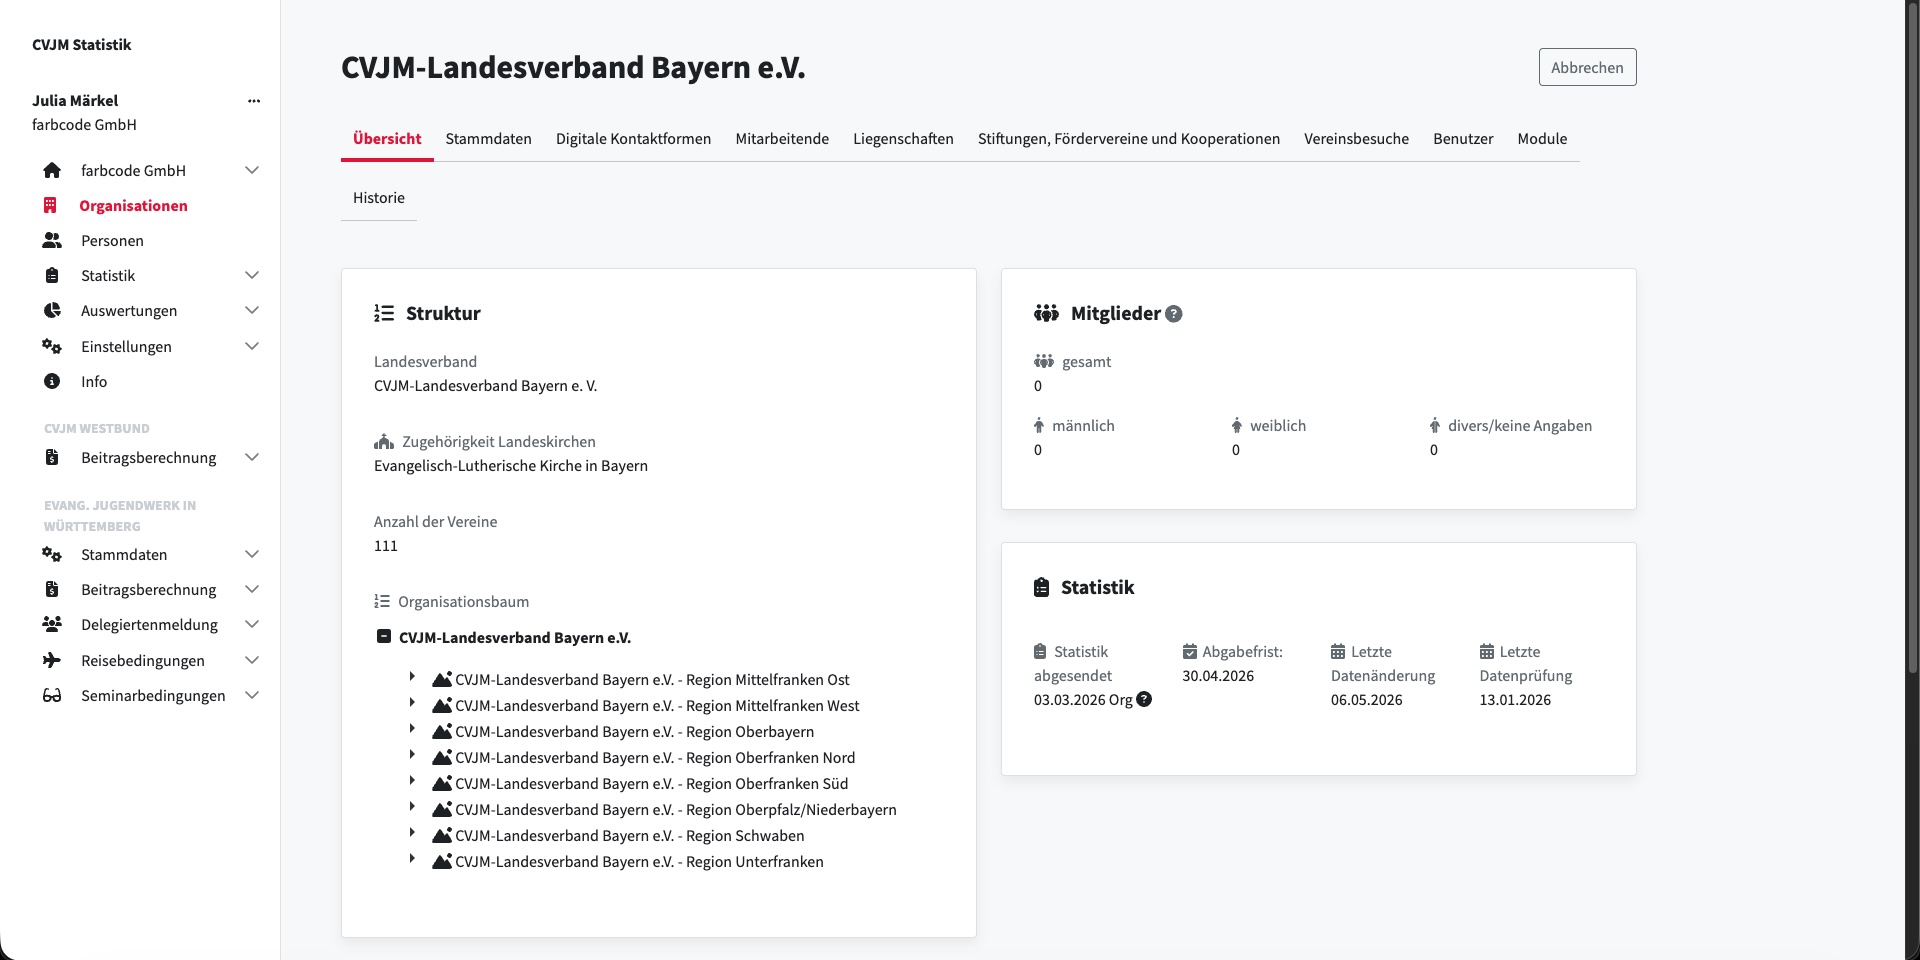Image resolution: width=1920 pixels, height=960 pixels.
Task: Click the Reisebedingungen airplane icon
Action: coord(52,660)
